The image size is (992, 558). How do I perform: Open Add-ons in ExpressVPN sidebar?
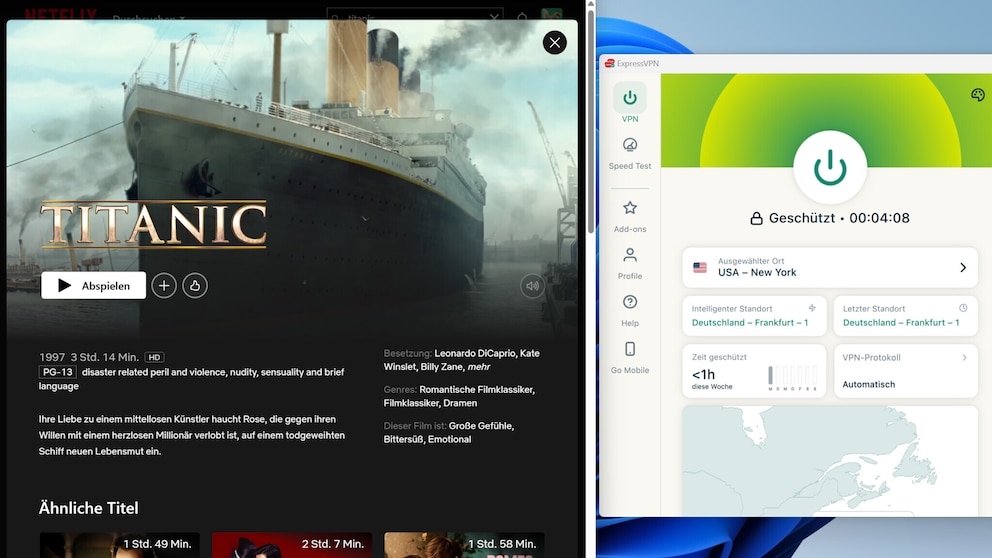(629, 217)
